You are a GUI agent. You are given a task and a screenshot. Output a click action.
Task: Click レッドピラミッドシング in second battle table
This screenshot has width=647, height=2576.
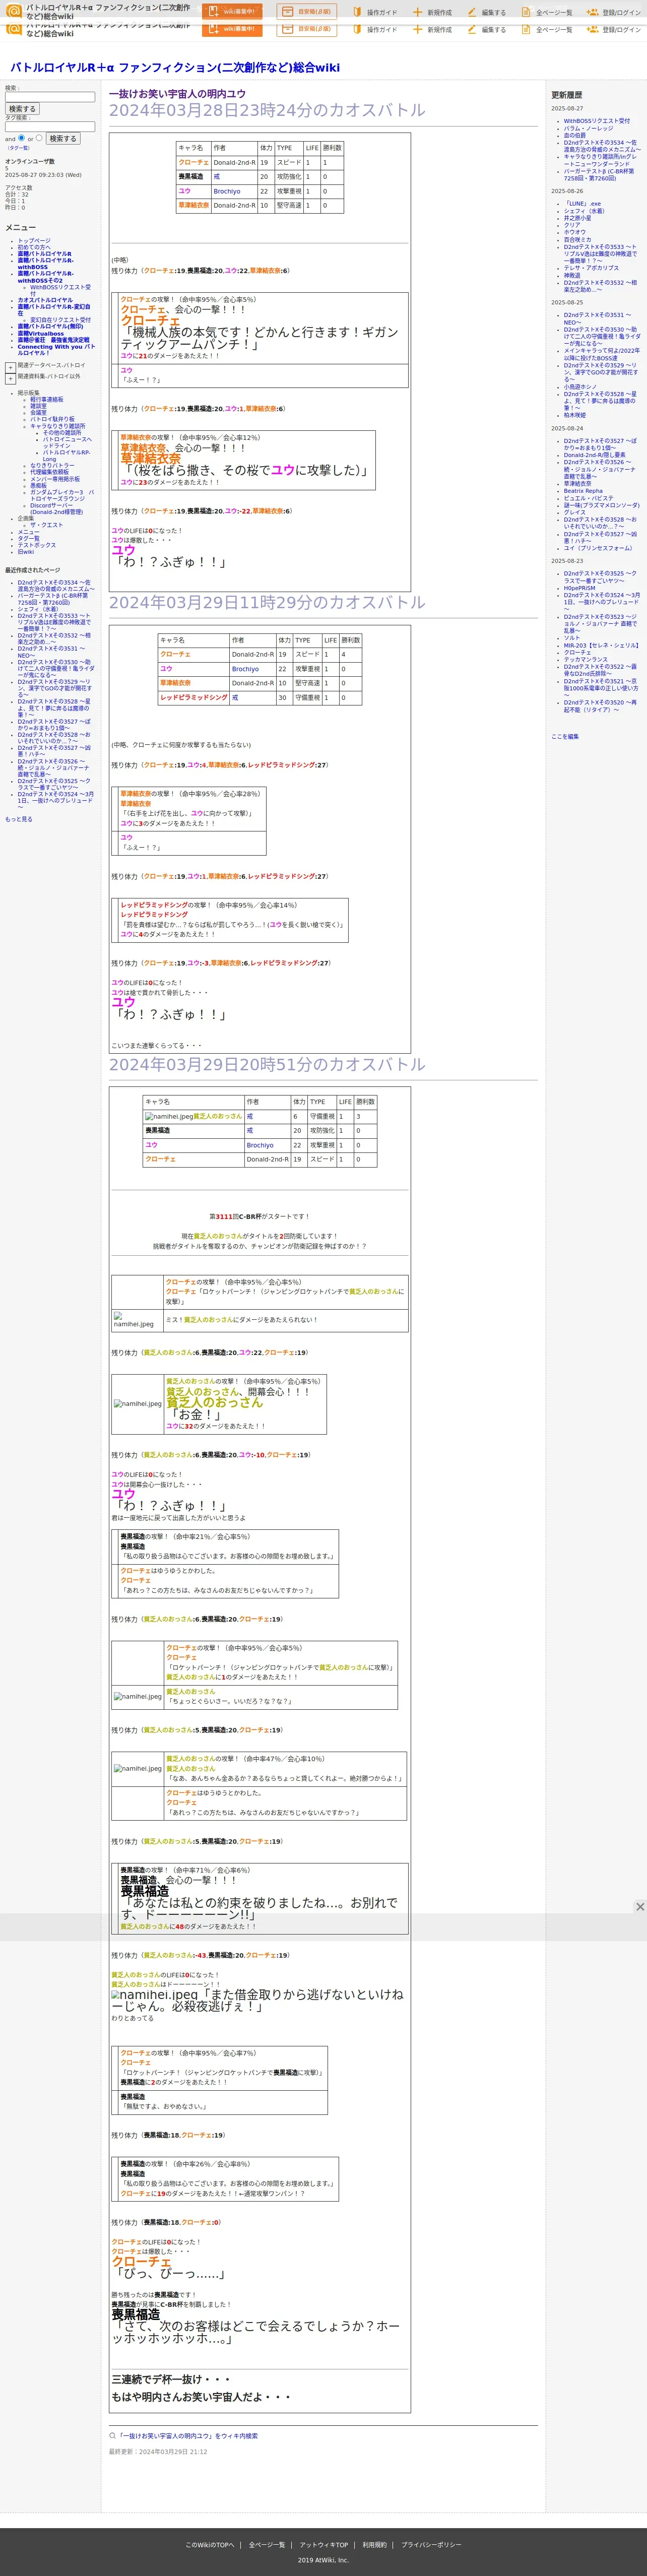coord(194,698)
